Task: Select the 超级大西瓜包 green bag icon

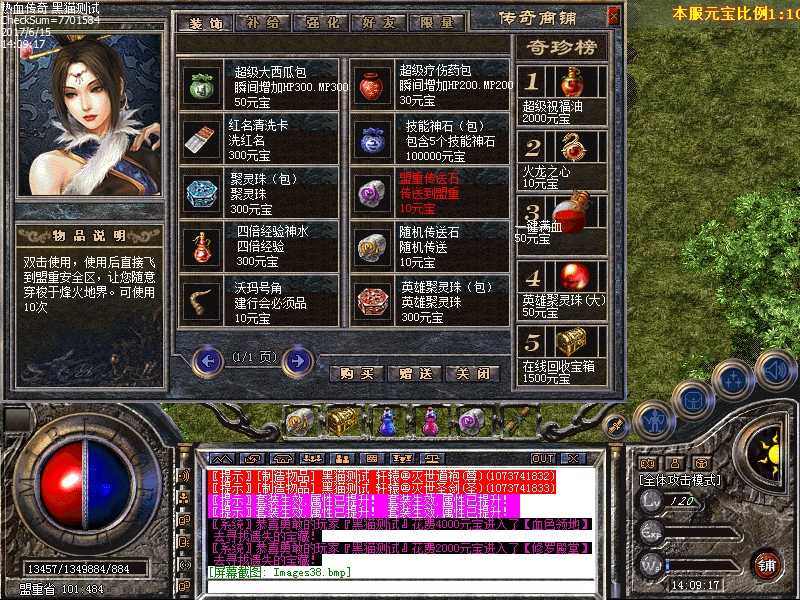Action: tap(201, 86)
